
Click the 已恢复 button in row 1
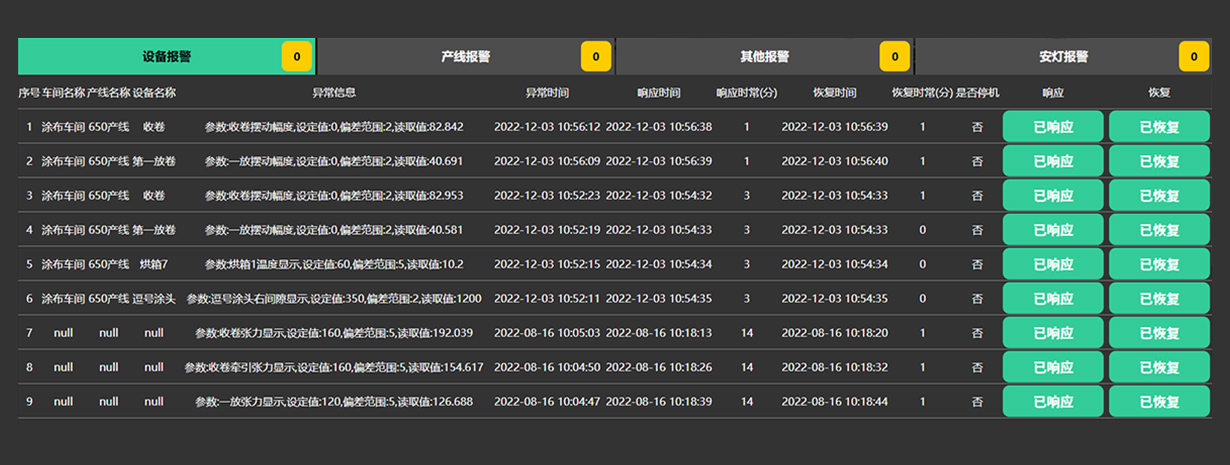[x=1159, y=127]
